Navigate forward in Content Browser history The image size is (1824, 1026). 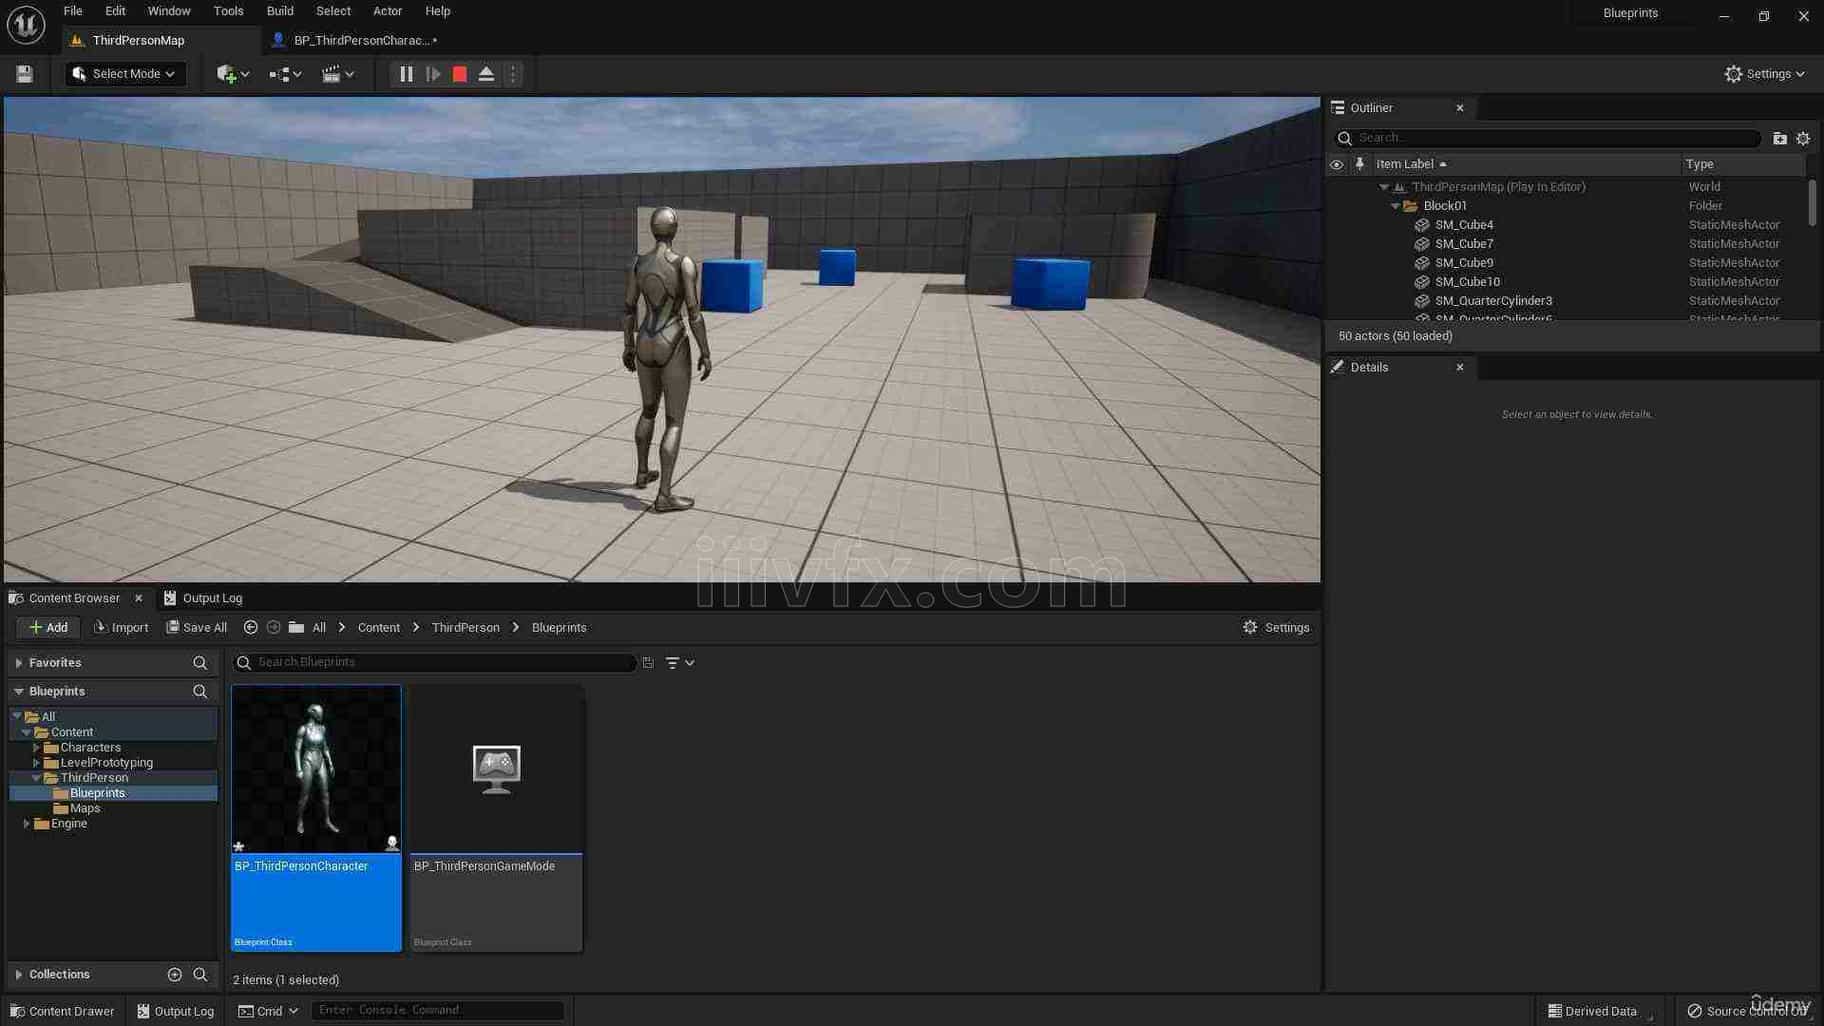[x=273, y=628]
